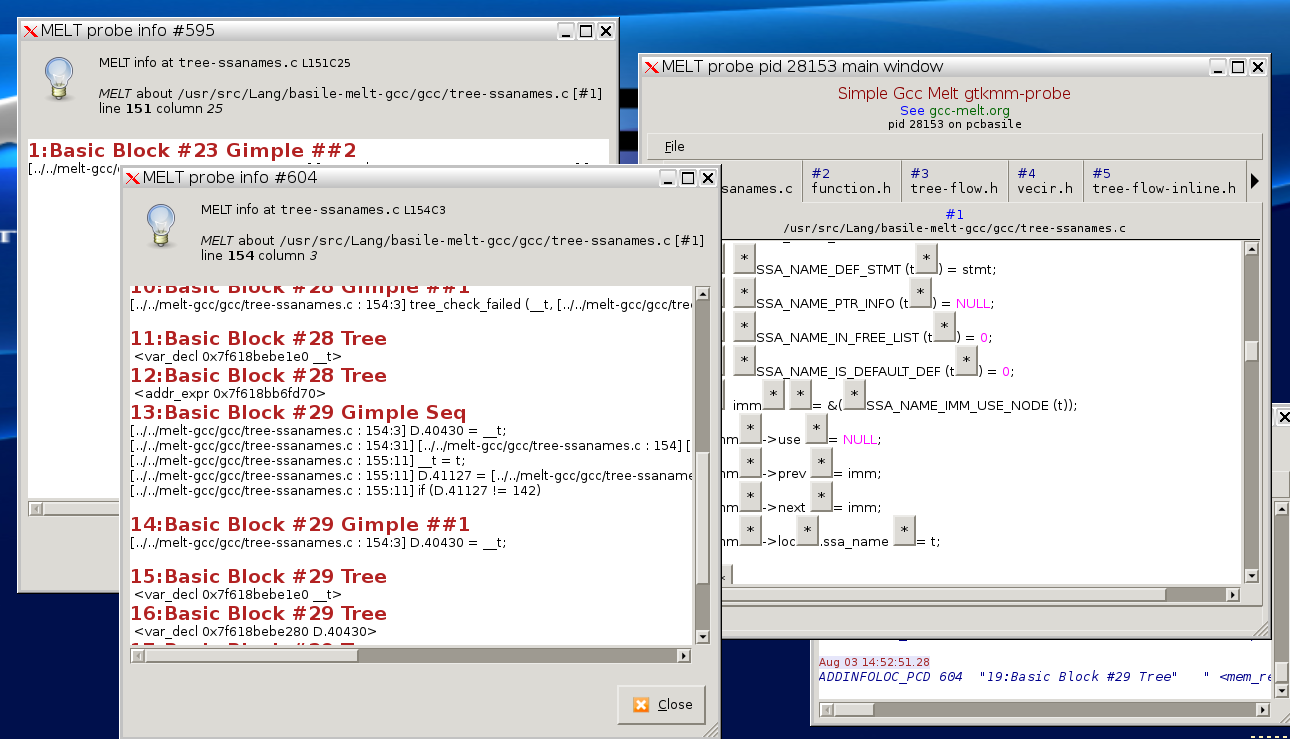Click star button before '->prev'
Viewport: 1290px width, 739px height.
coord(752,464)
